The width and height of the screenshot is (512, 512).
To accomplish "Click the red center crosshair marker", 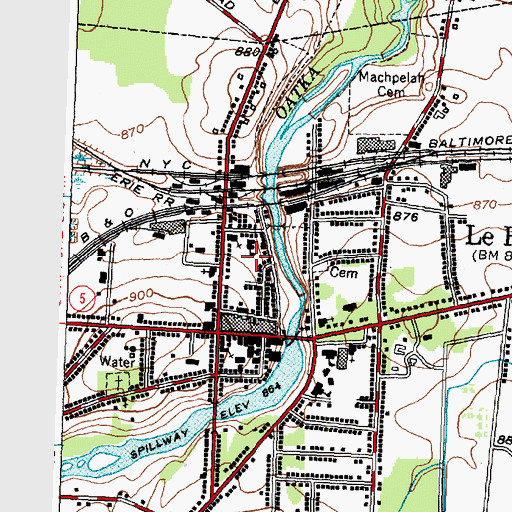I will click(256, 256).
